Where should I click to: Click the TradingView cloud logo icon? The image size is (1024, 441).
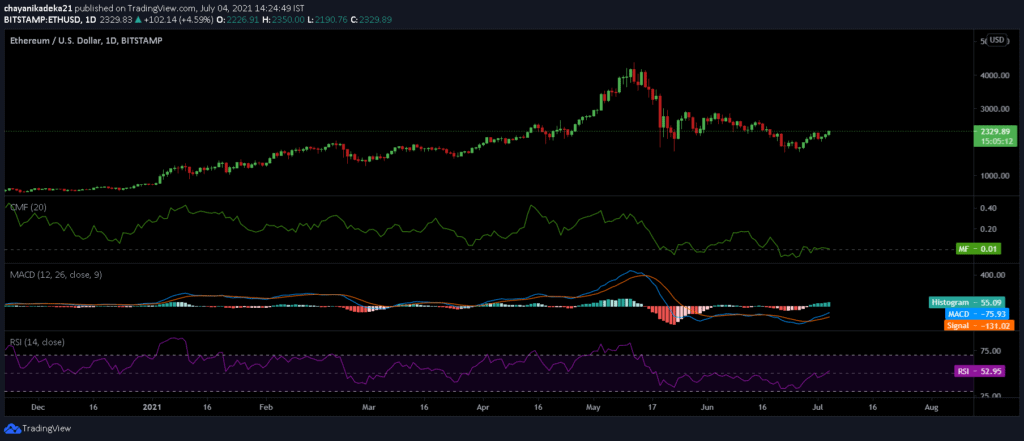click(12, 429)
